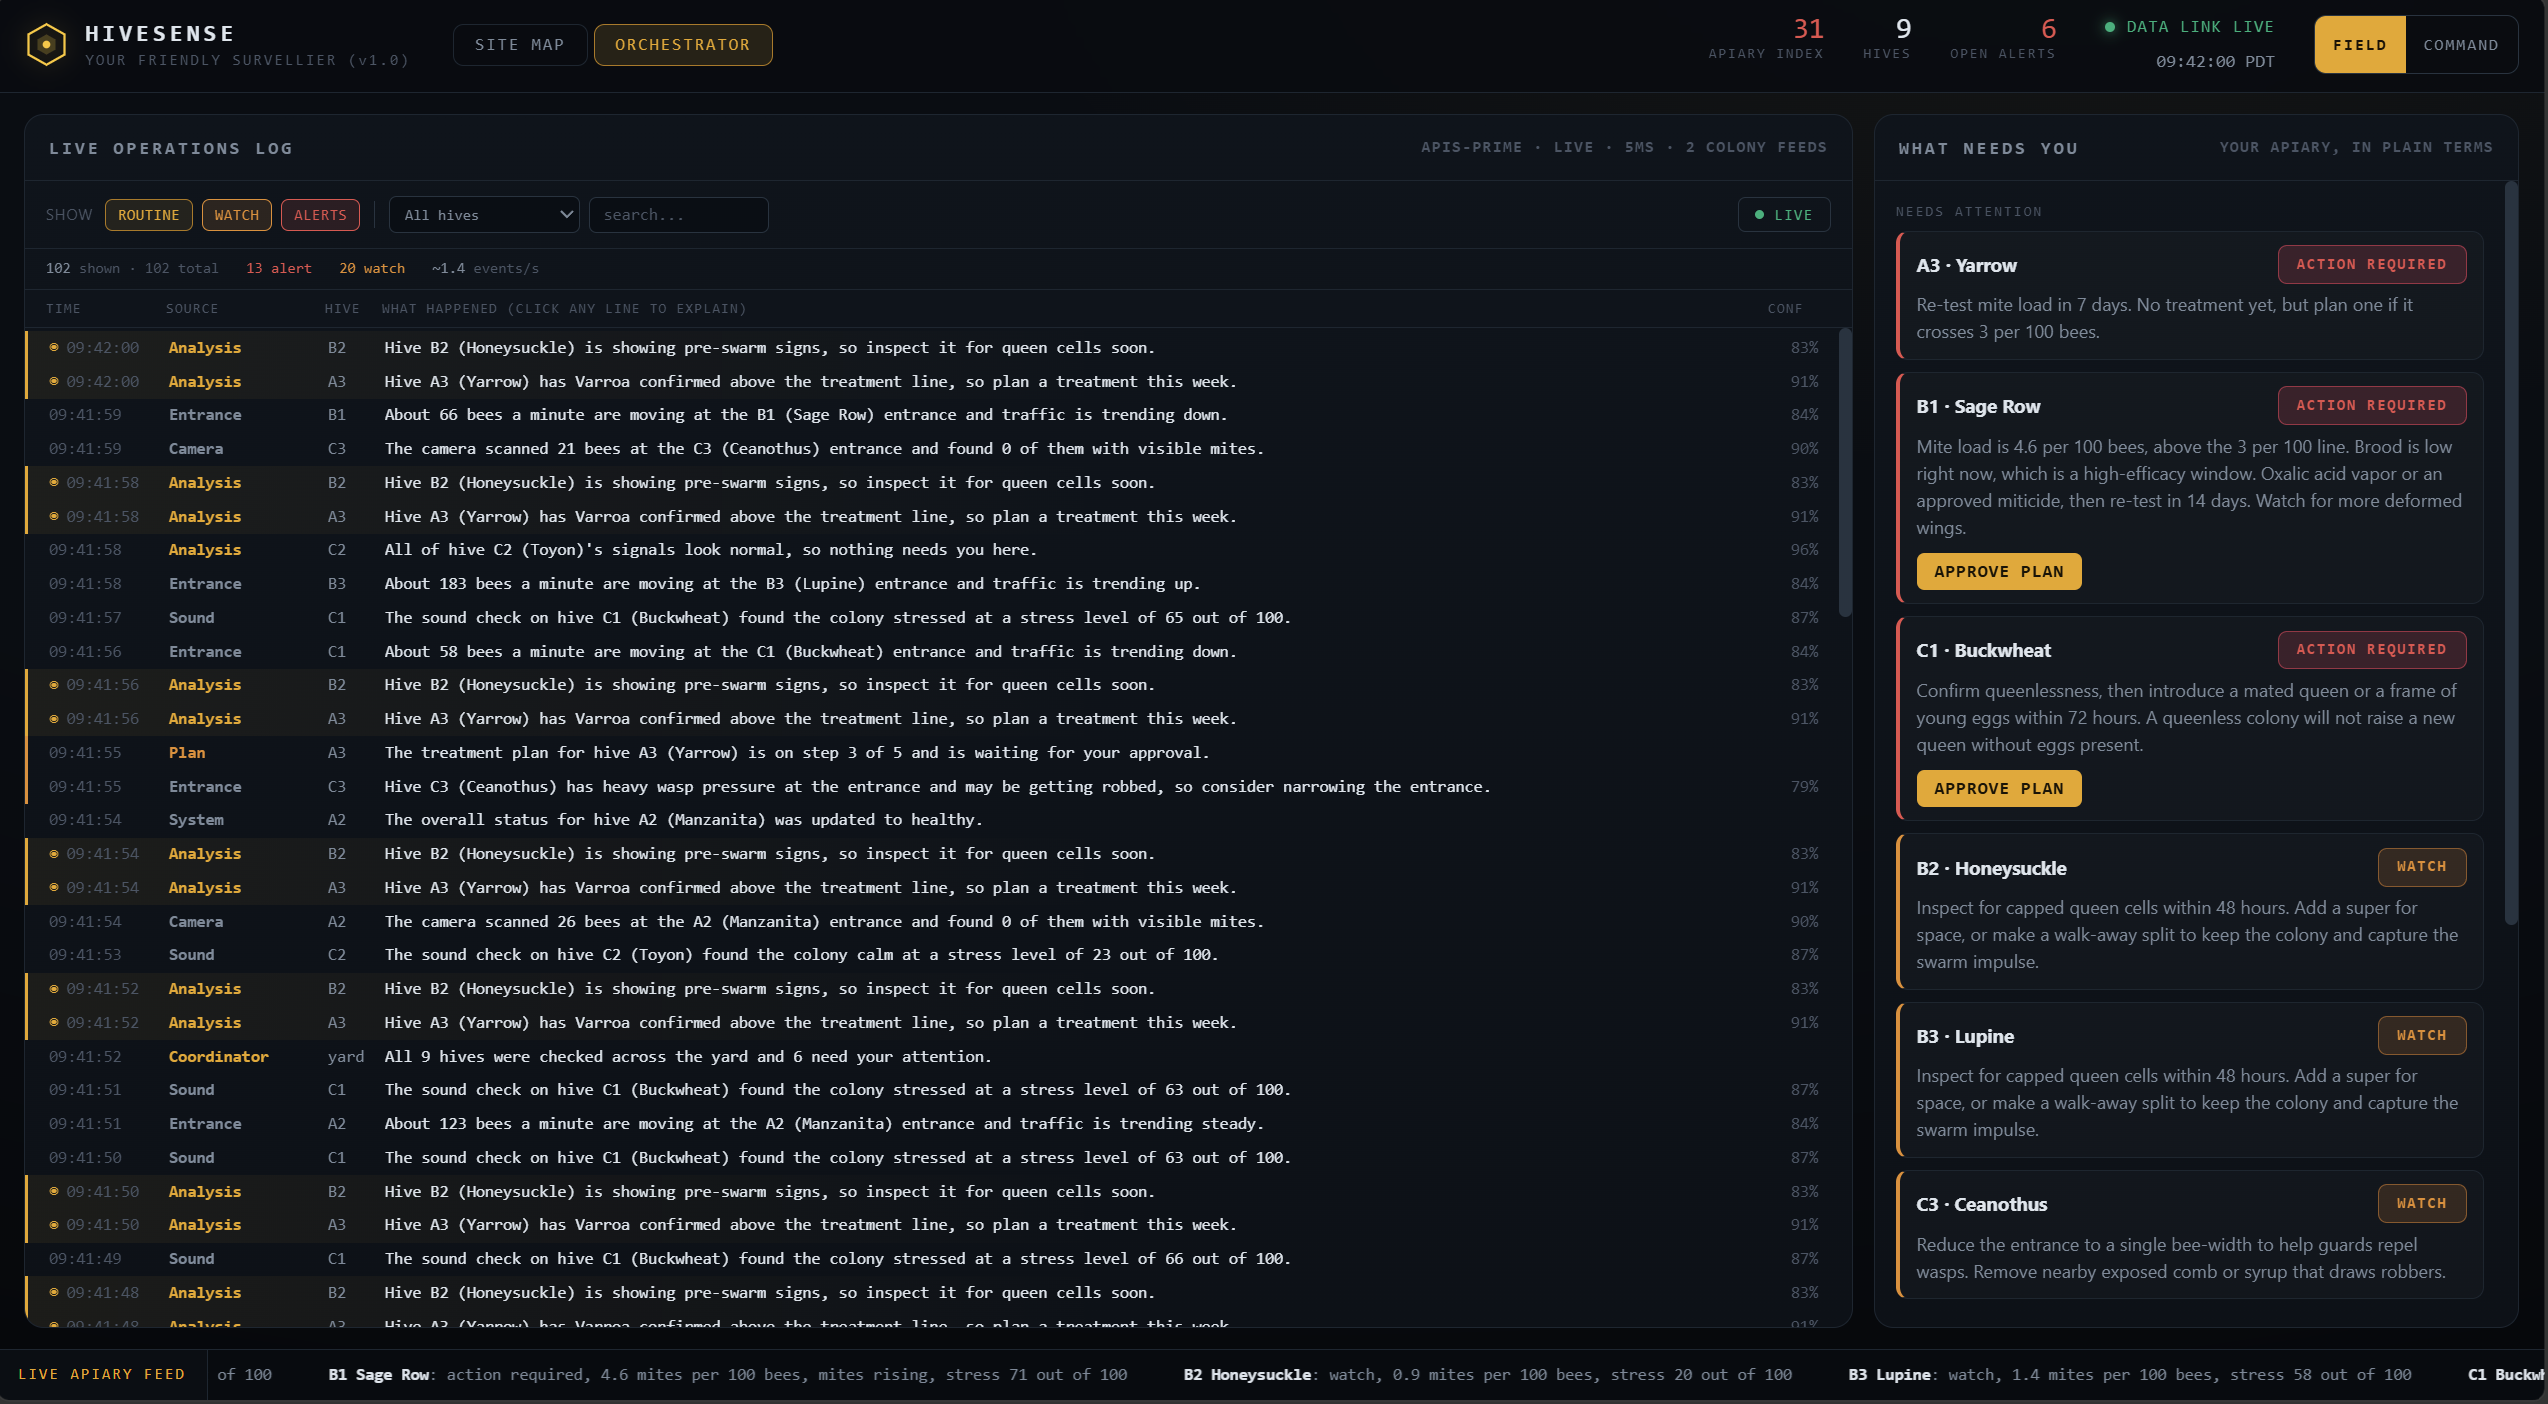This screenshot has width=2548, height=1404.
Task: Click the 13 alert count
Action: 279,269
